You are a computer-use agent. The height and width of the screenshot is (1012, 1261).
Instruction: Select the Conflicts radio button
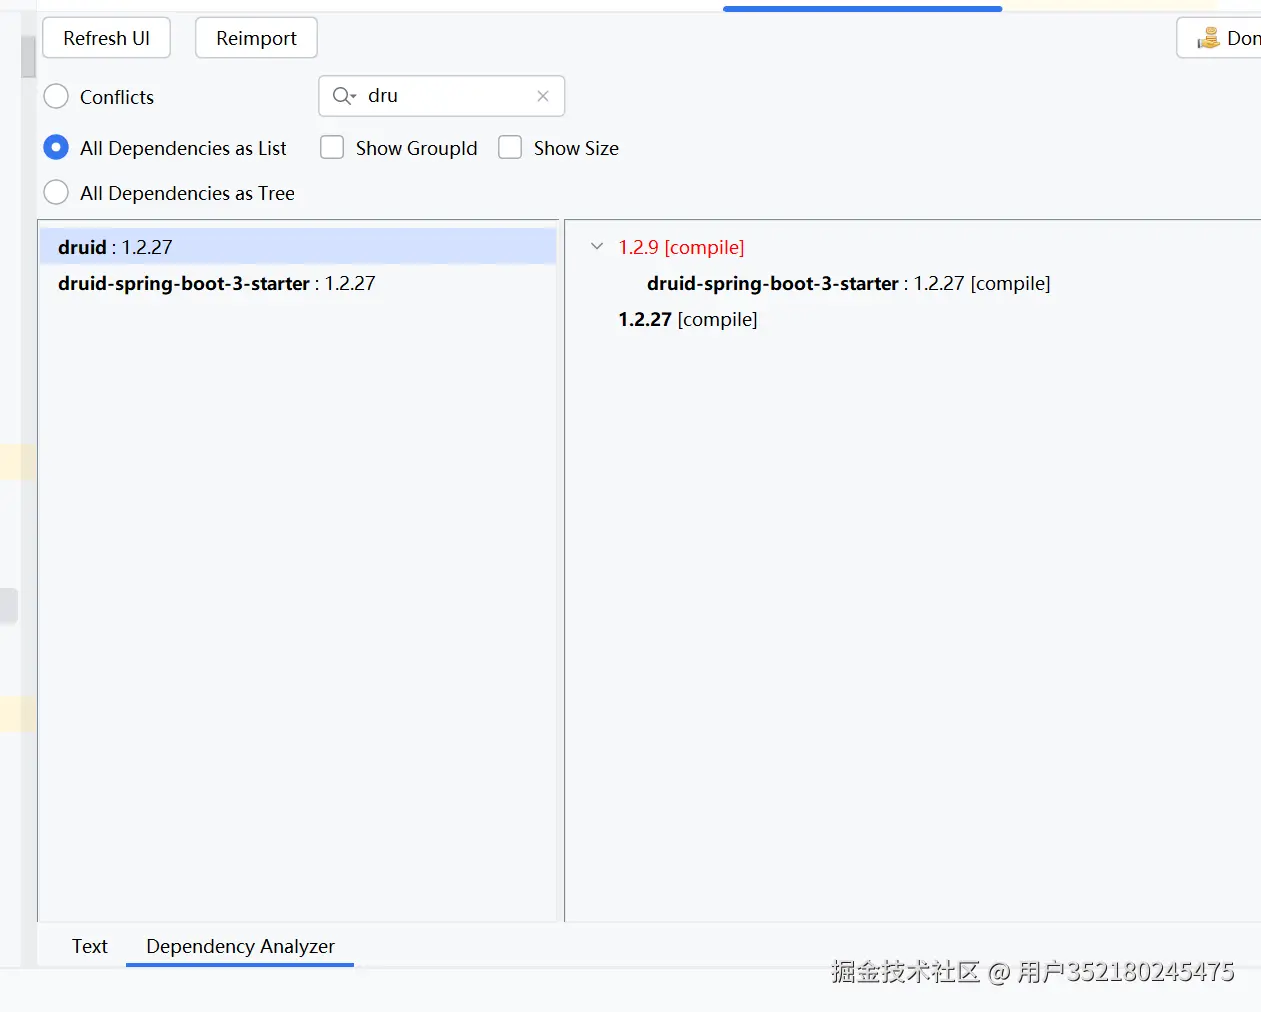tap(56, 97)
